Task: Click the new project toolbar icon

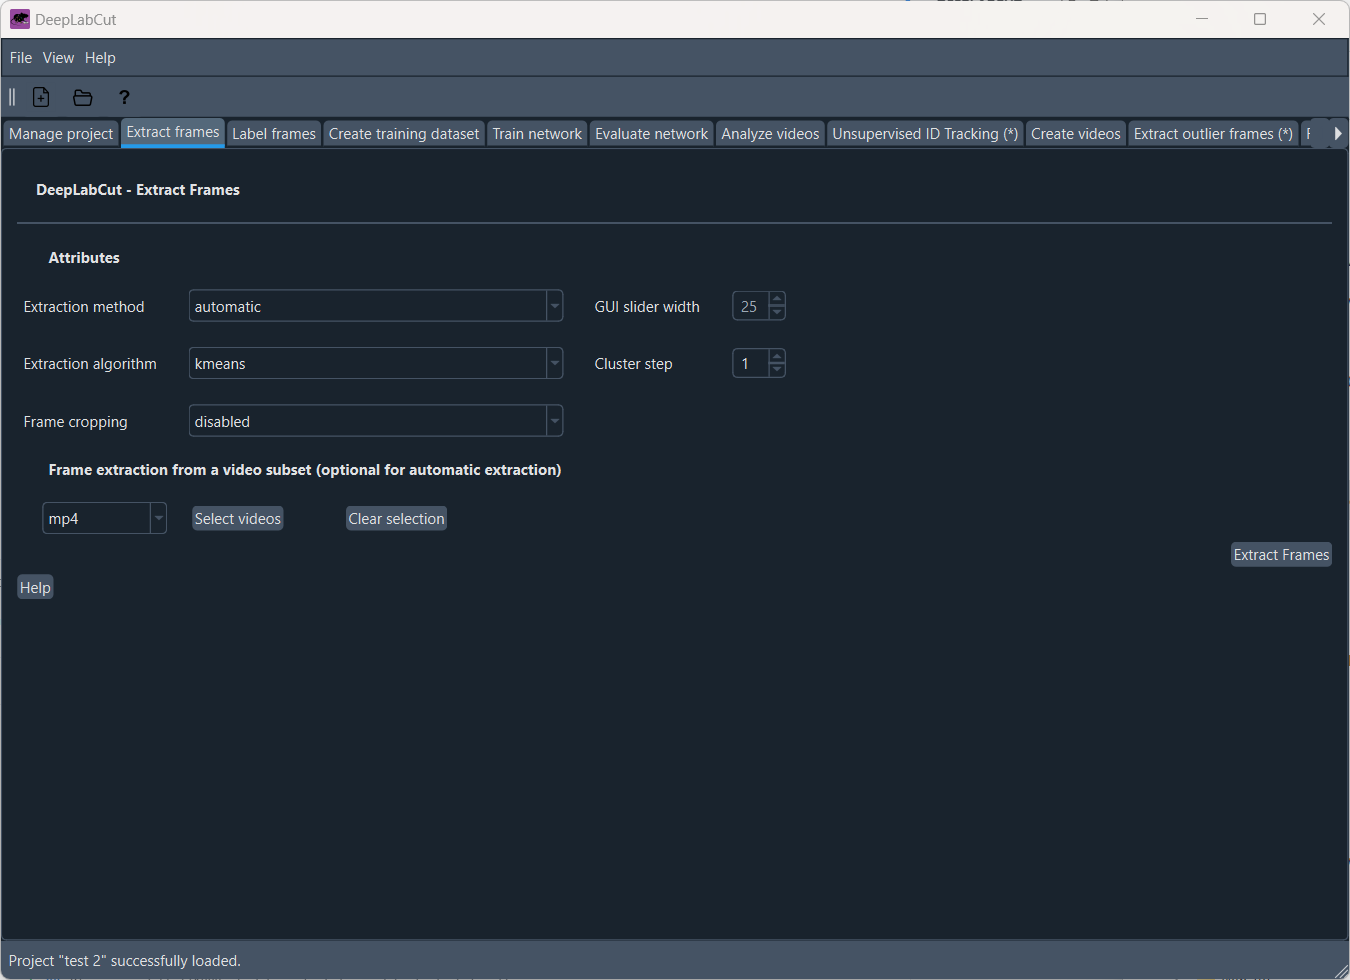Action: (x=41, y=97)
